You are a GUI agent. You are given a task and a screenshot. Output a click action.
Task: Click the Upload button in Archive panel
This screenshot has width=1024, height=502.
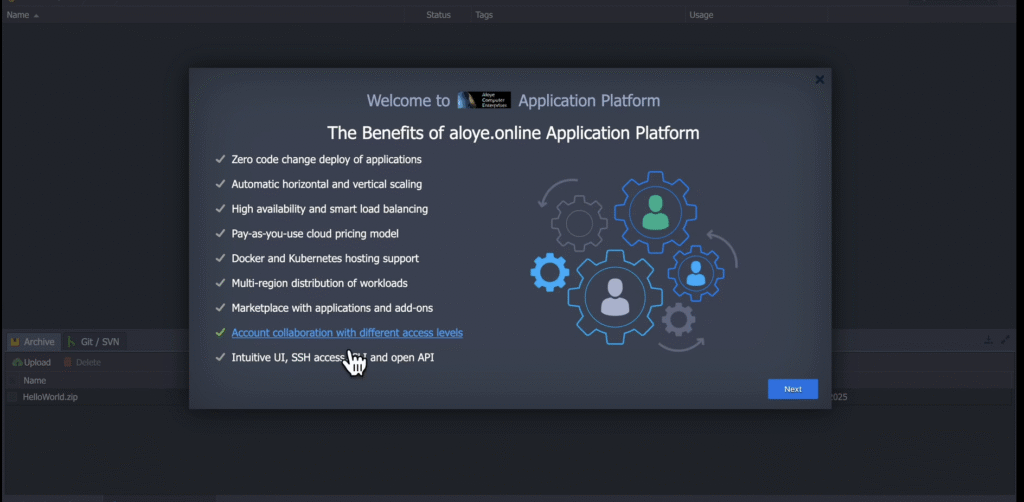tap(32, 362)
